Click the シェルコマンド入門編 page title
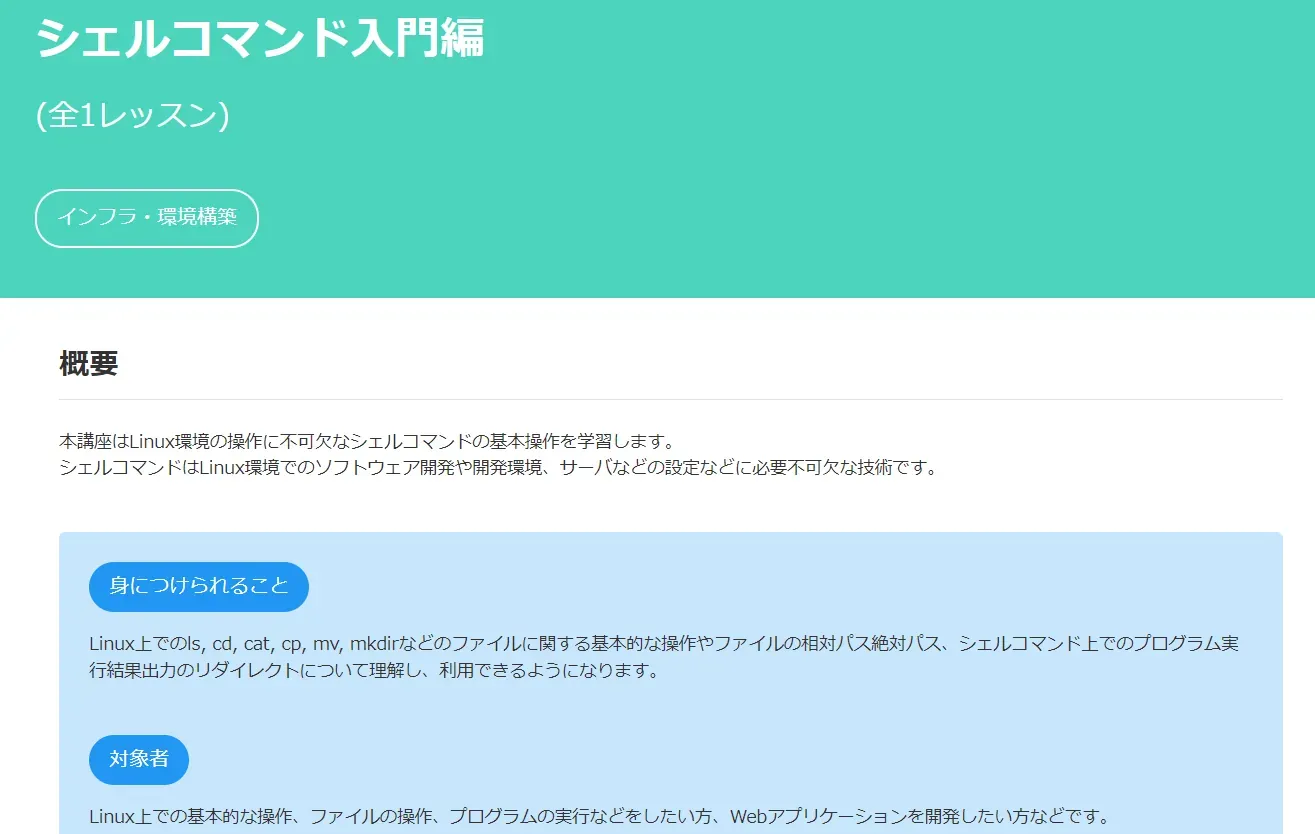This screenshot has height=834, width=1315. pyautogui.click(x=260, y=38)
